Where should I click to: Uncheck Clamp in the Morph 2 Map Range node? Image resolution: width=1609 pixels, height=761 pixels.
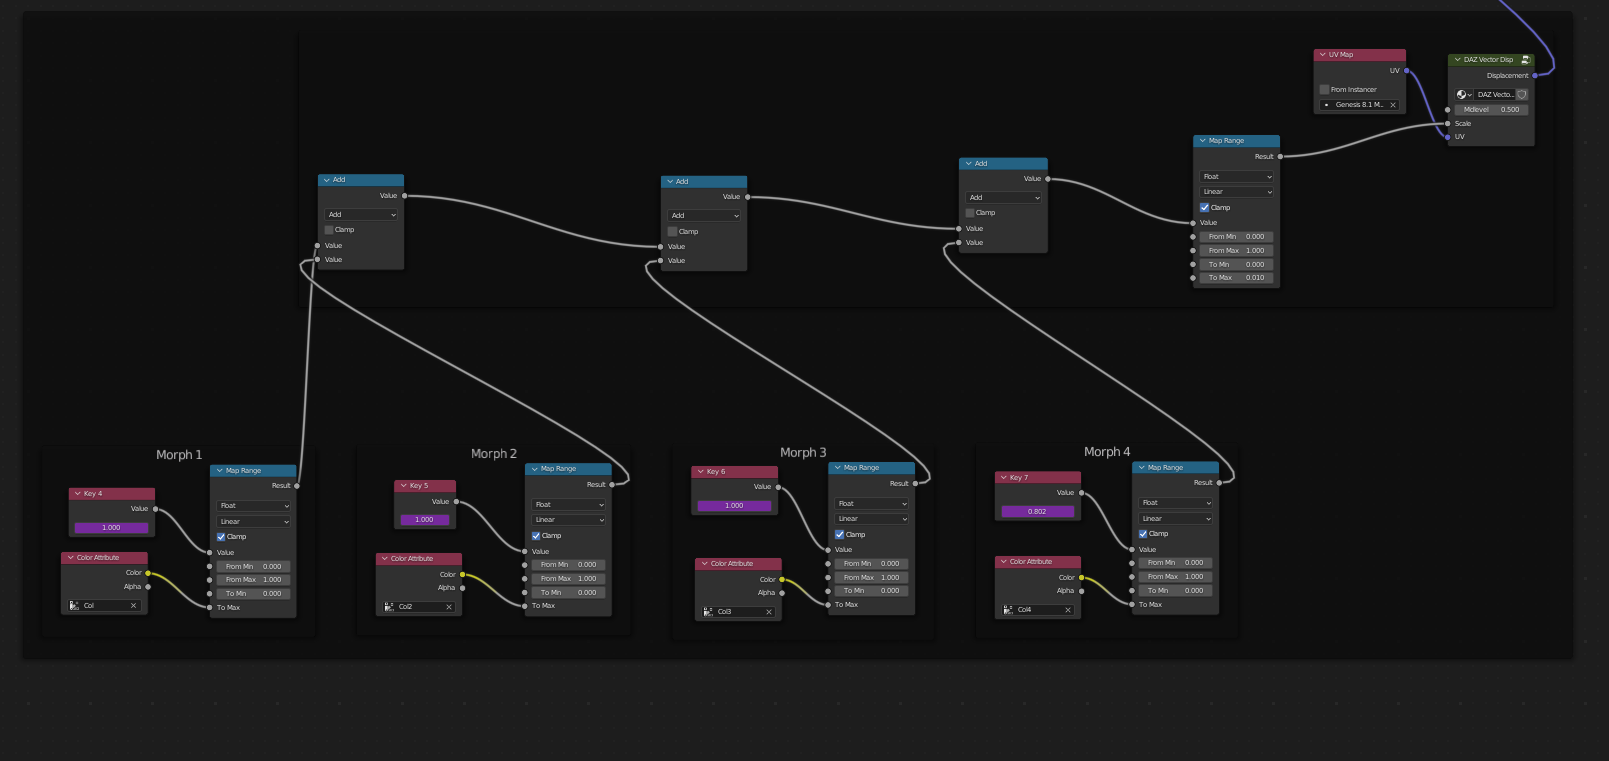click(x=536, y=536)
